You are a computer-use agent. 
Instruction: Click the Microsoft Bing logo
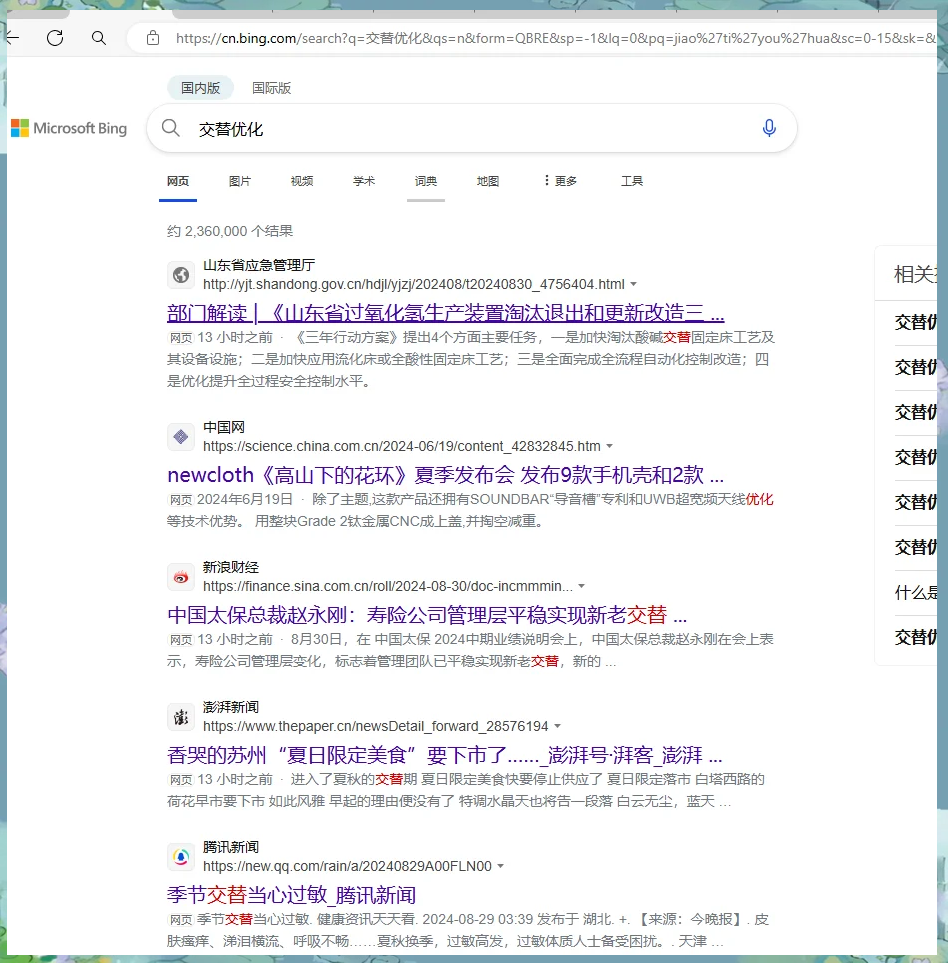pos(69,128)
